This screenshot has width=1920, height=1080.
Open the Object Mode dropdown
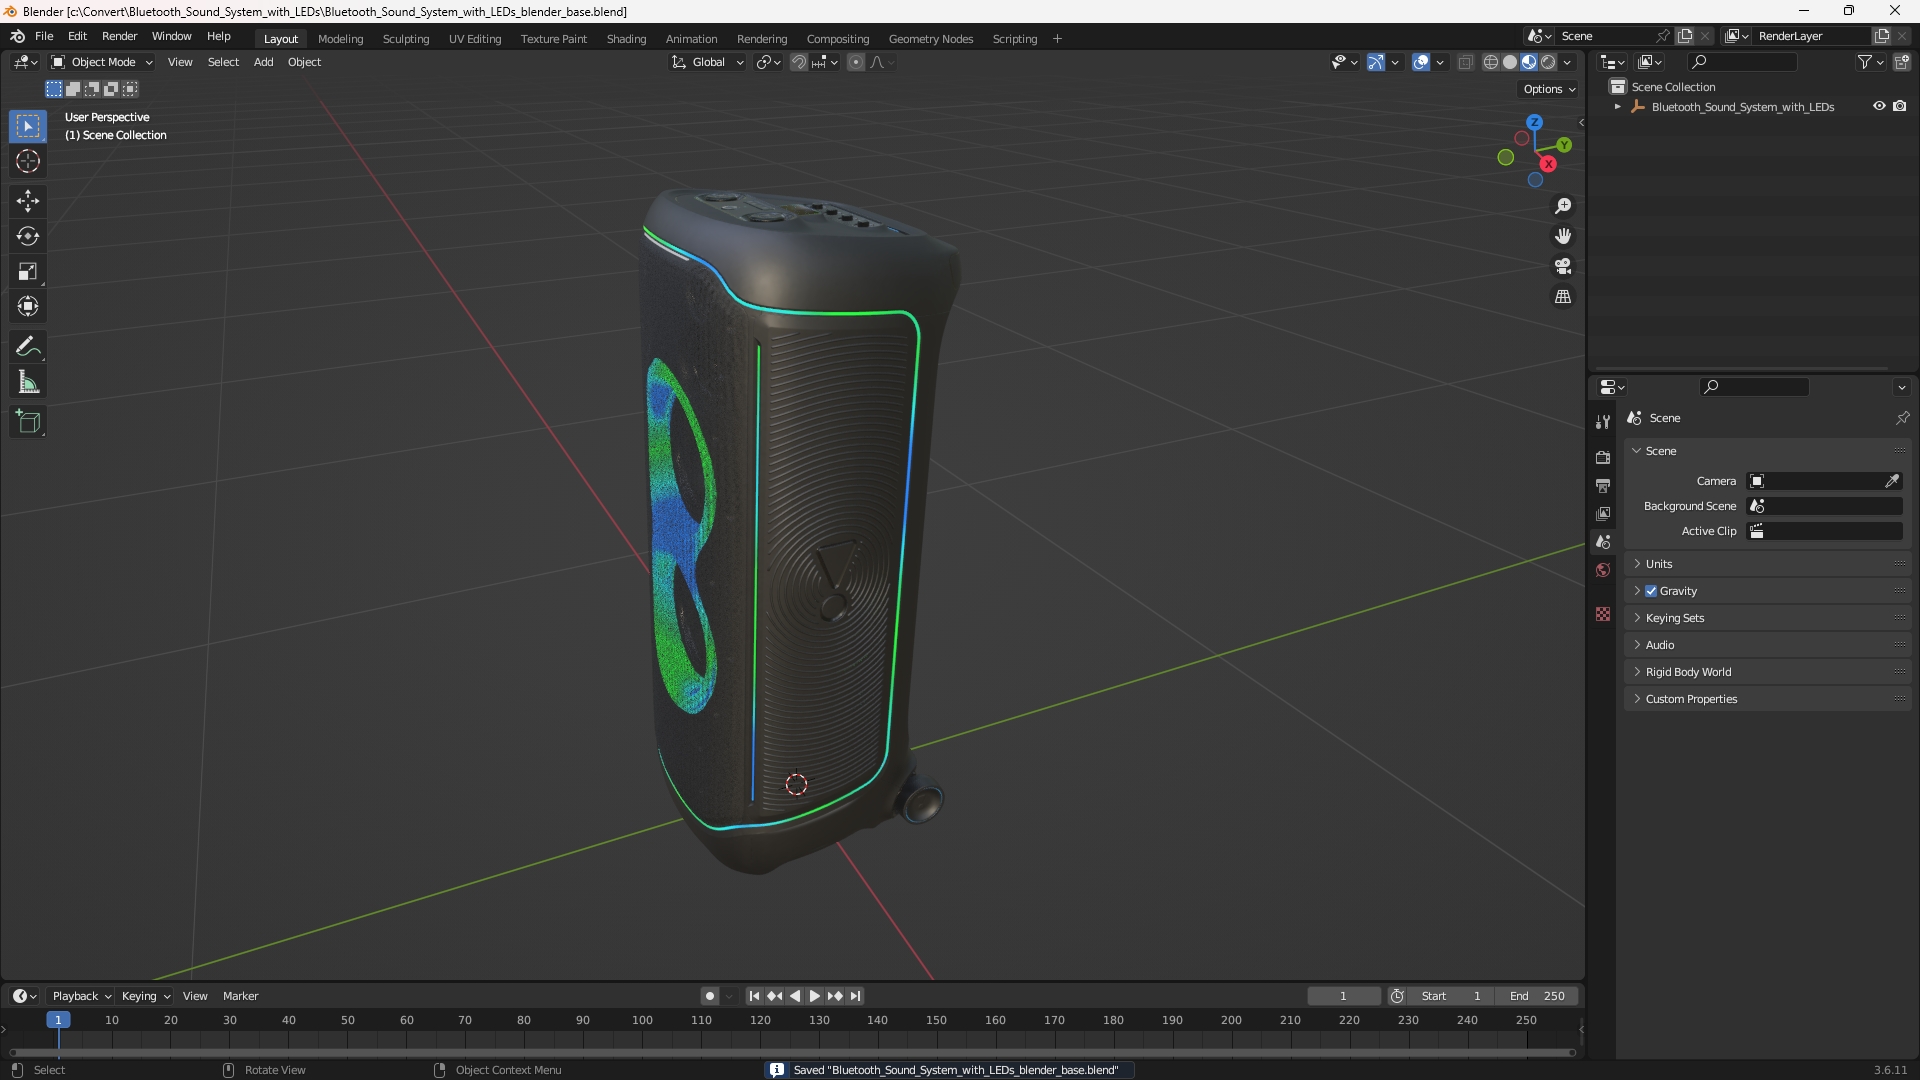[102, 62]
